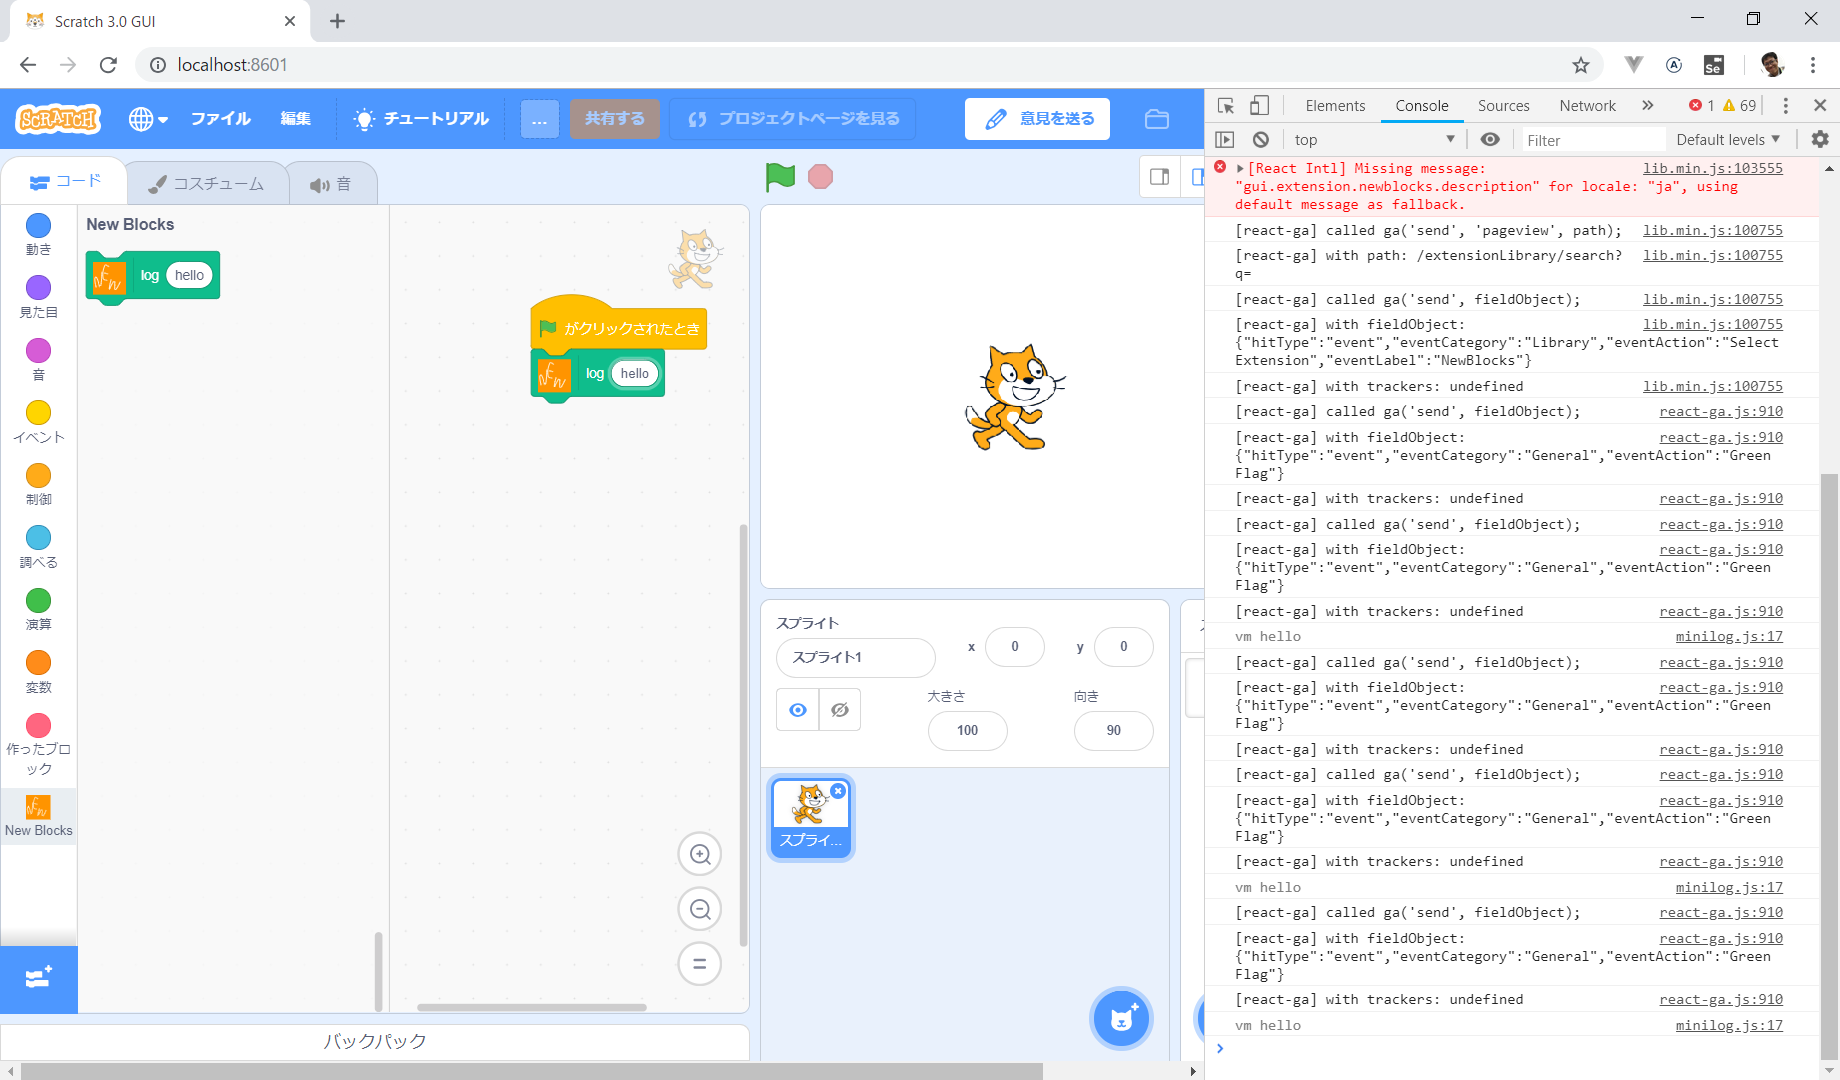Open the Console tab in DevTools

1422,105
